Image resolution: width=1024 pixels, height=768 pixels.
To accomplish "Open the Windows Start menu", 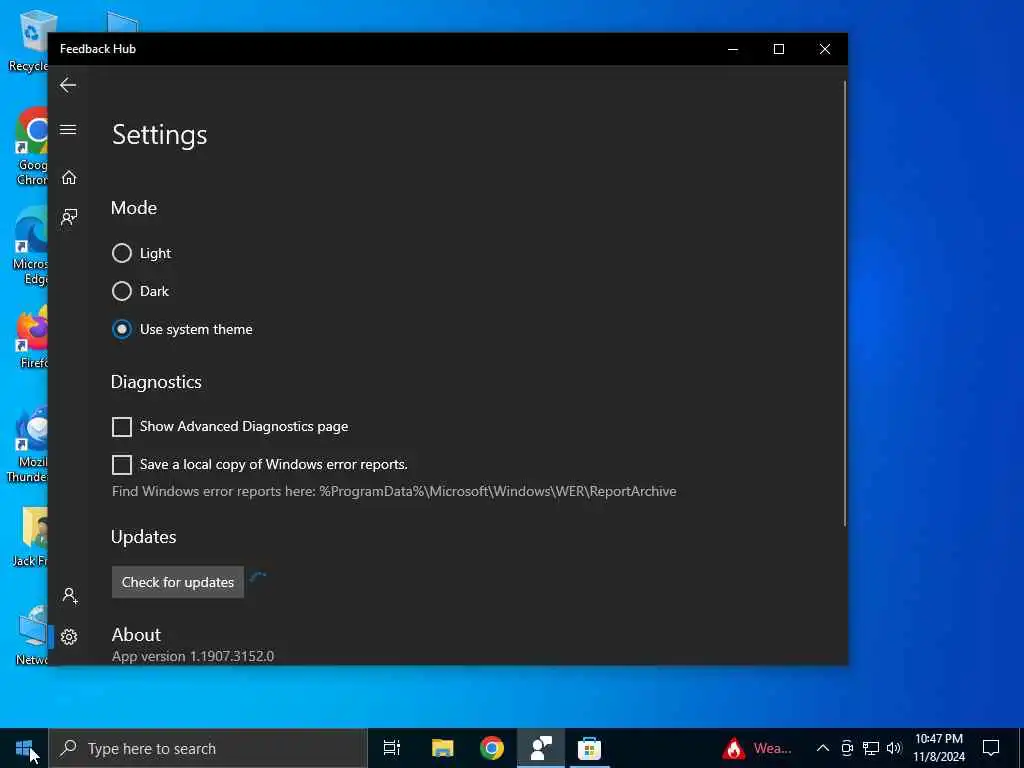I will 24,748.
